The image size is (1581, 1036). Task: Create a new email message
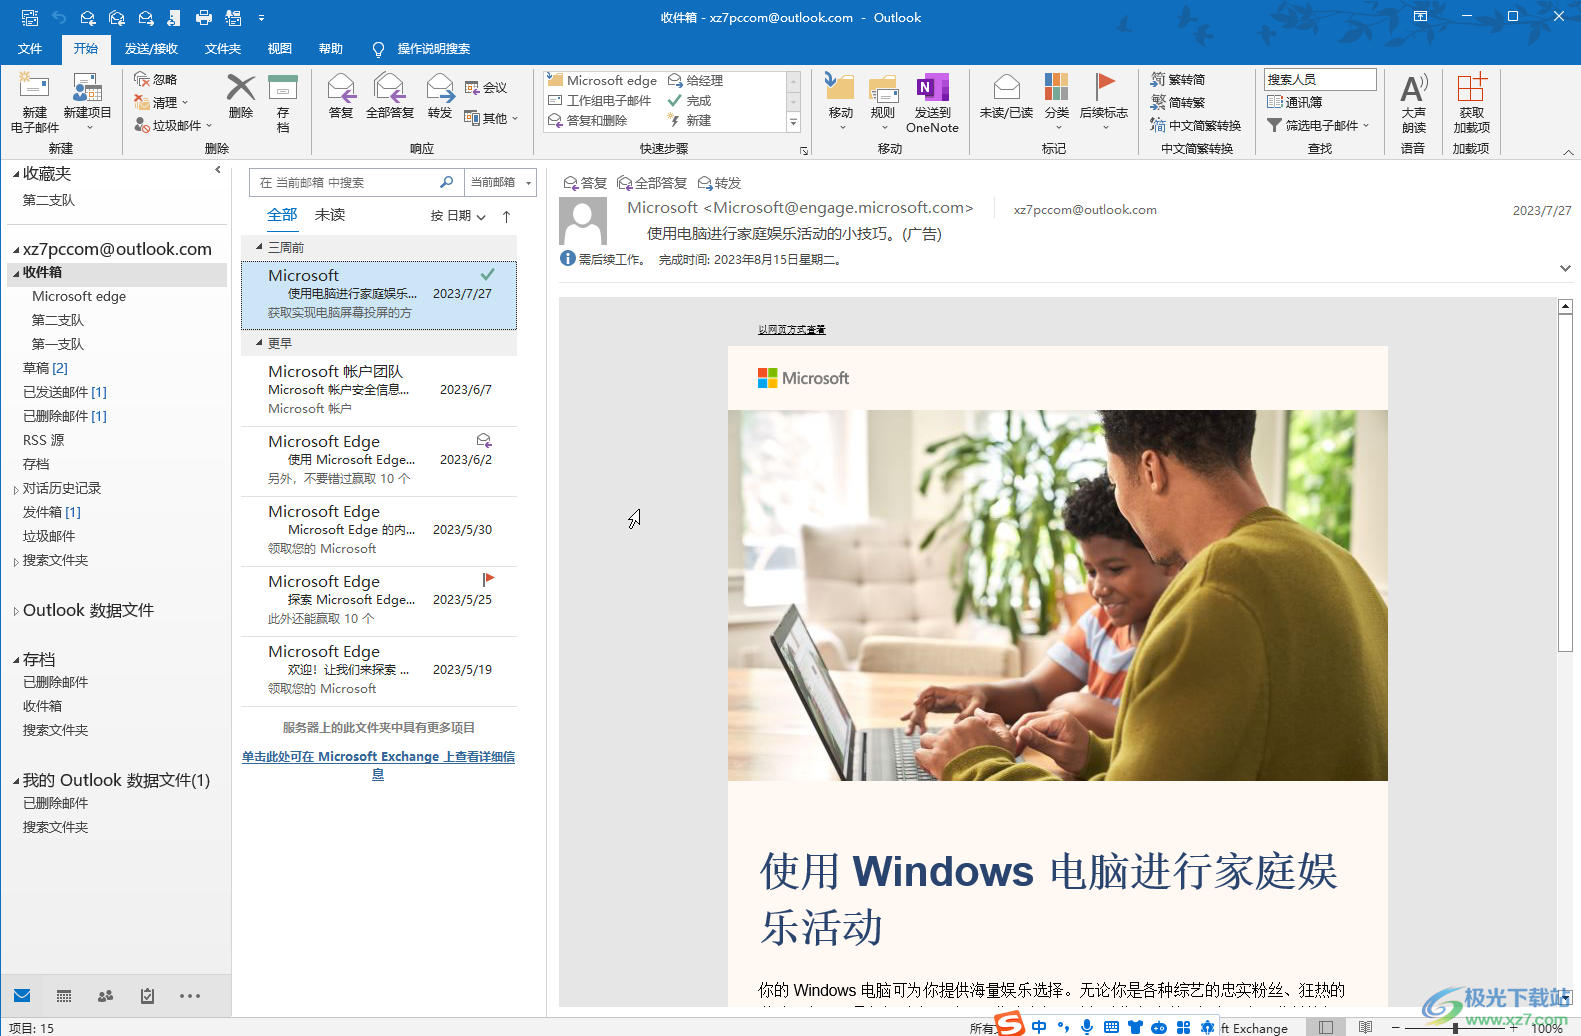click(x=34, y=103)
